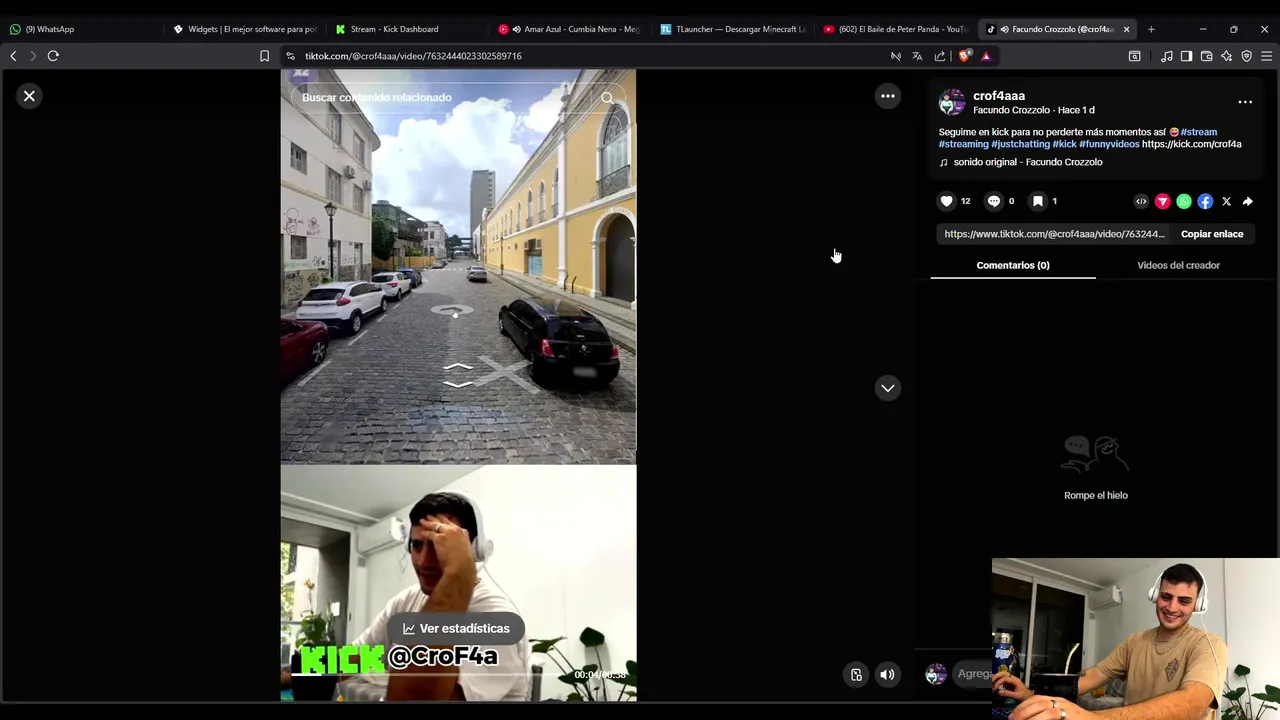Open the video options three-dot menu
The image size is (1280, 720).
click(x=887, y=96)
